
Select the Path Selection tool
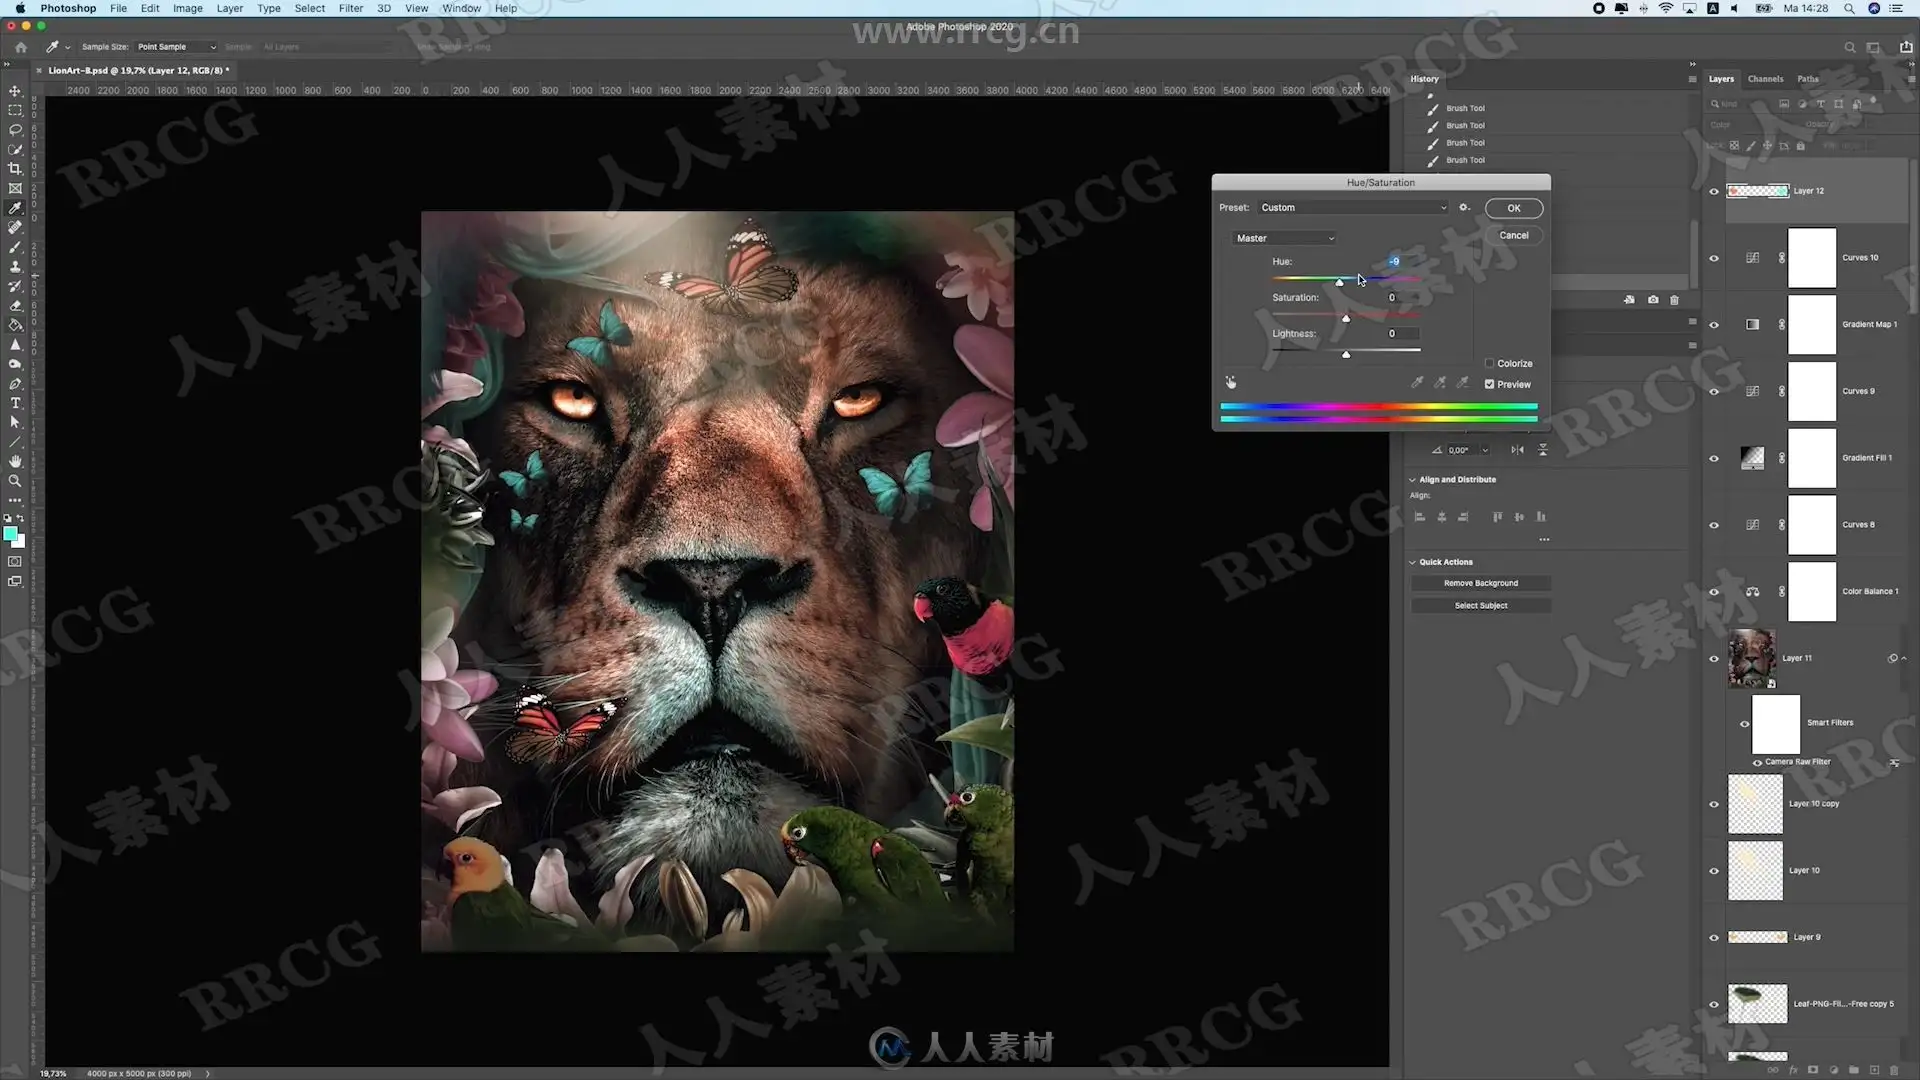click(15, 423)
